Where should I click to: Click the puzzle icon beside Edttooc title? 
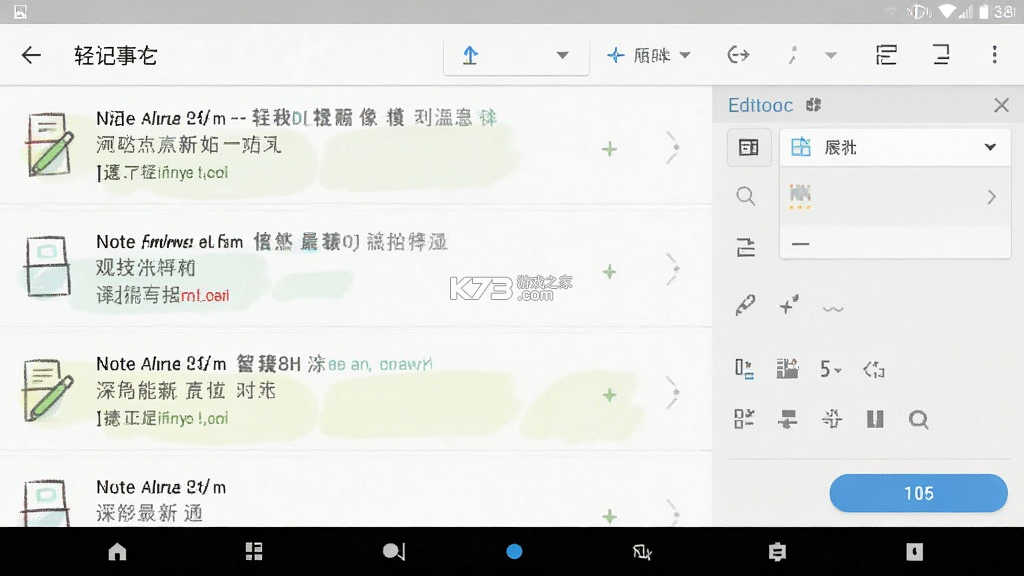tap(813, 104)
